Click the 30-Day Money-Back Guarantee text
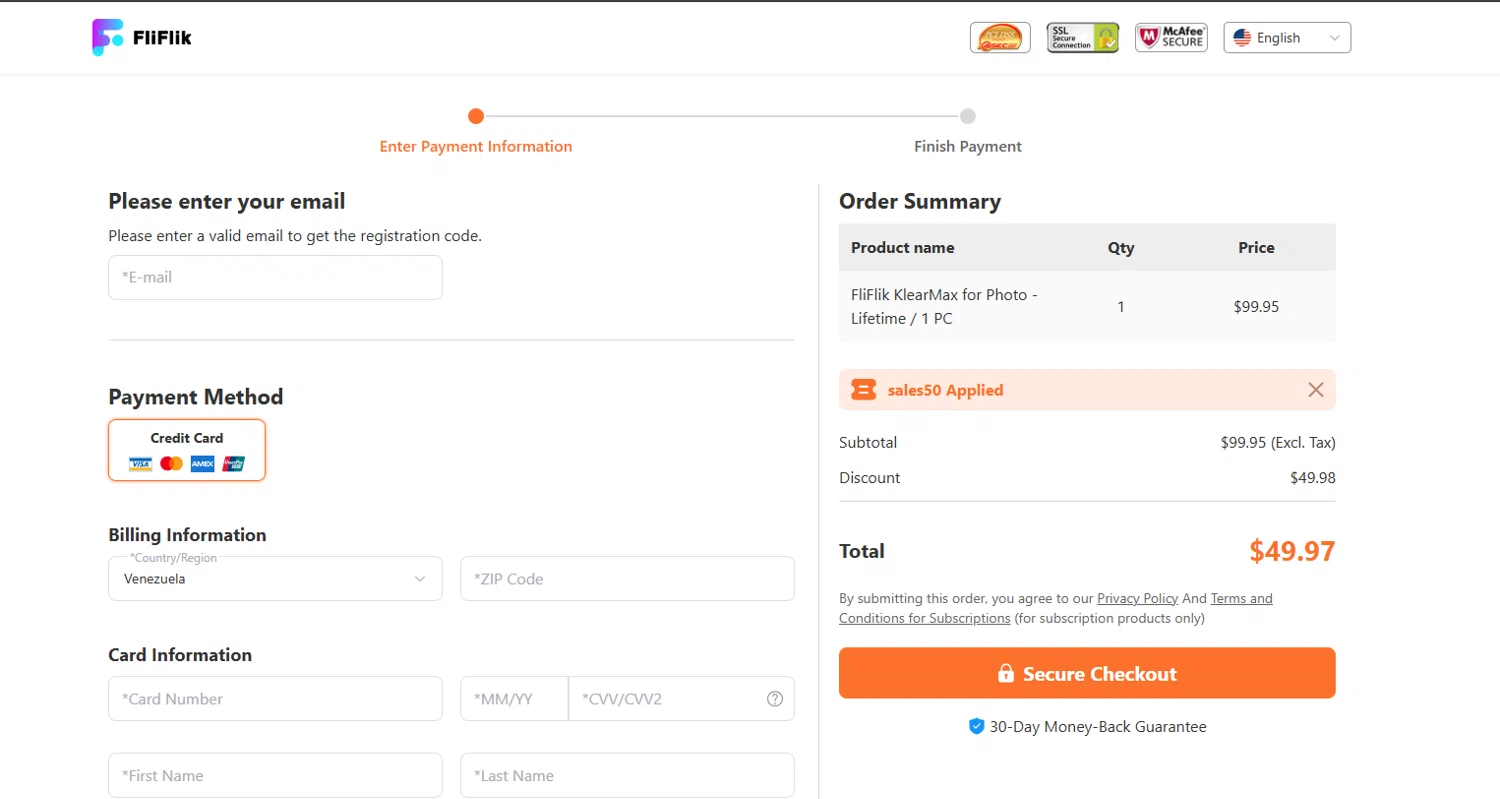 (x=1098, y=727)
